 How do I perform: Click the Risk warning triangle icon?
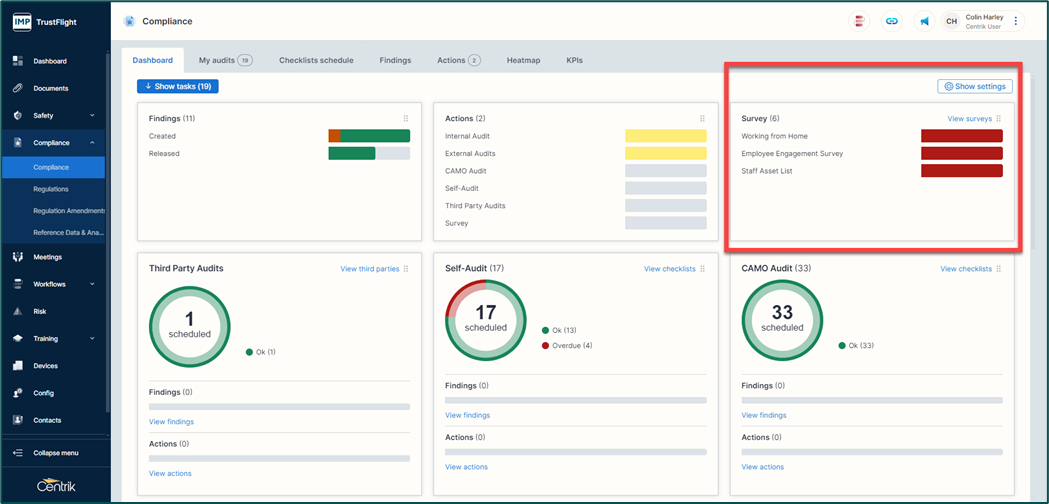(17, 311)
